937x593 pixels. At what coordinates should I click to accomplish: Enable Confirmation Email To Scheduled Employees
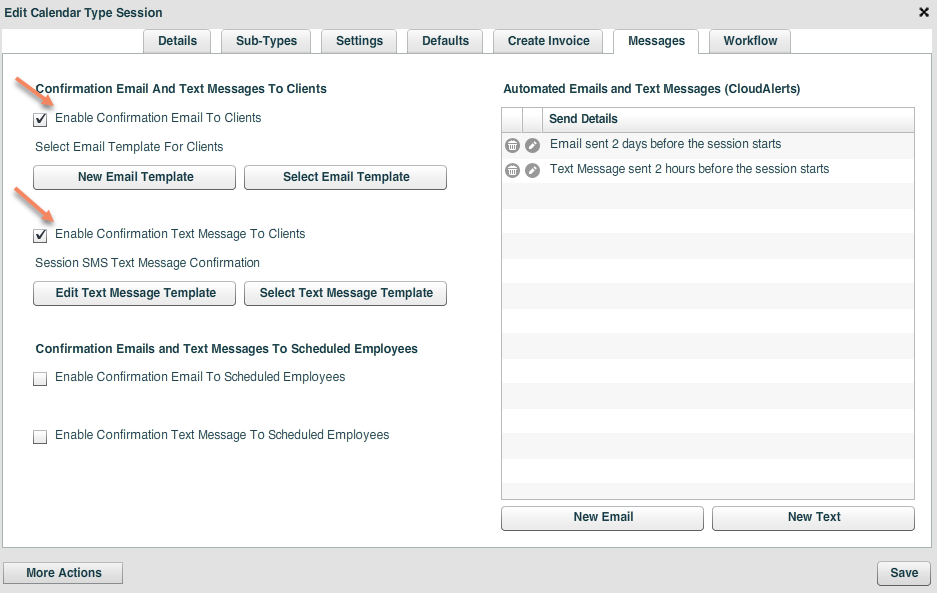tap(40, 378)
